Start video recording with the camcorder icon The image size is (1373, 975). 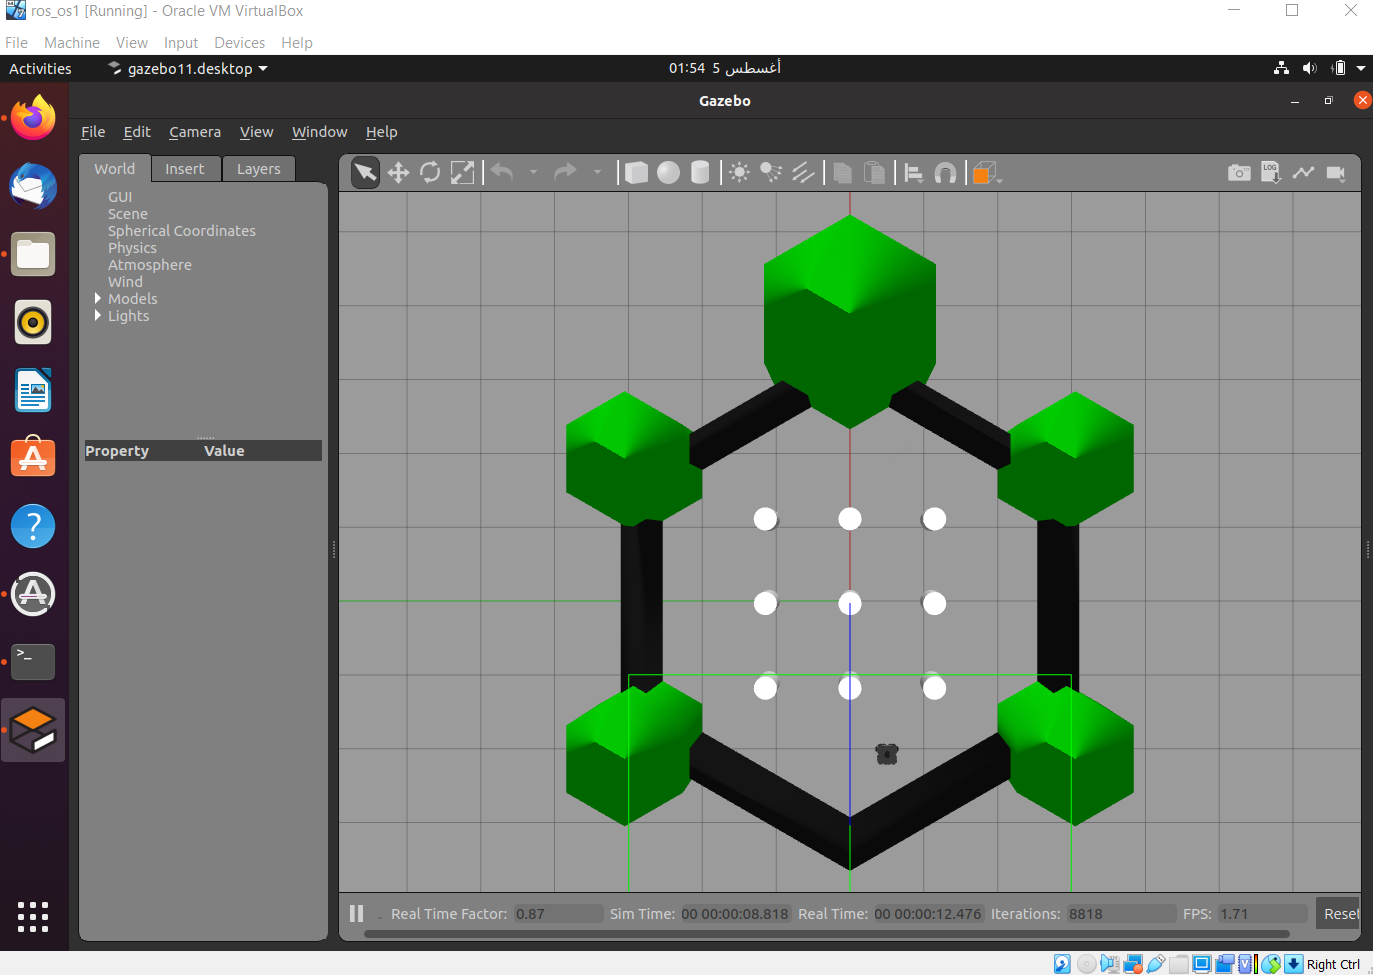[1336, 172]
